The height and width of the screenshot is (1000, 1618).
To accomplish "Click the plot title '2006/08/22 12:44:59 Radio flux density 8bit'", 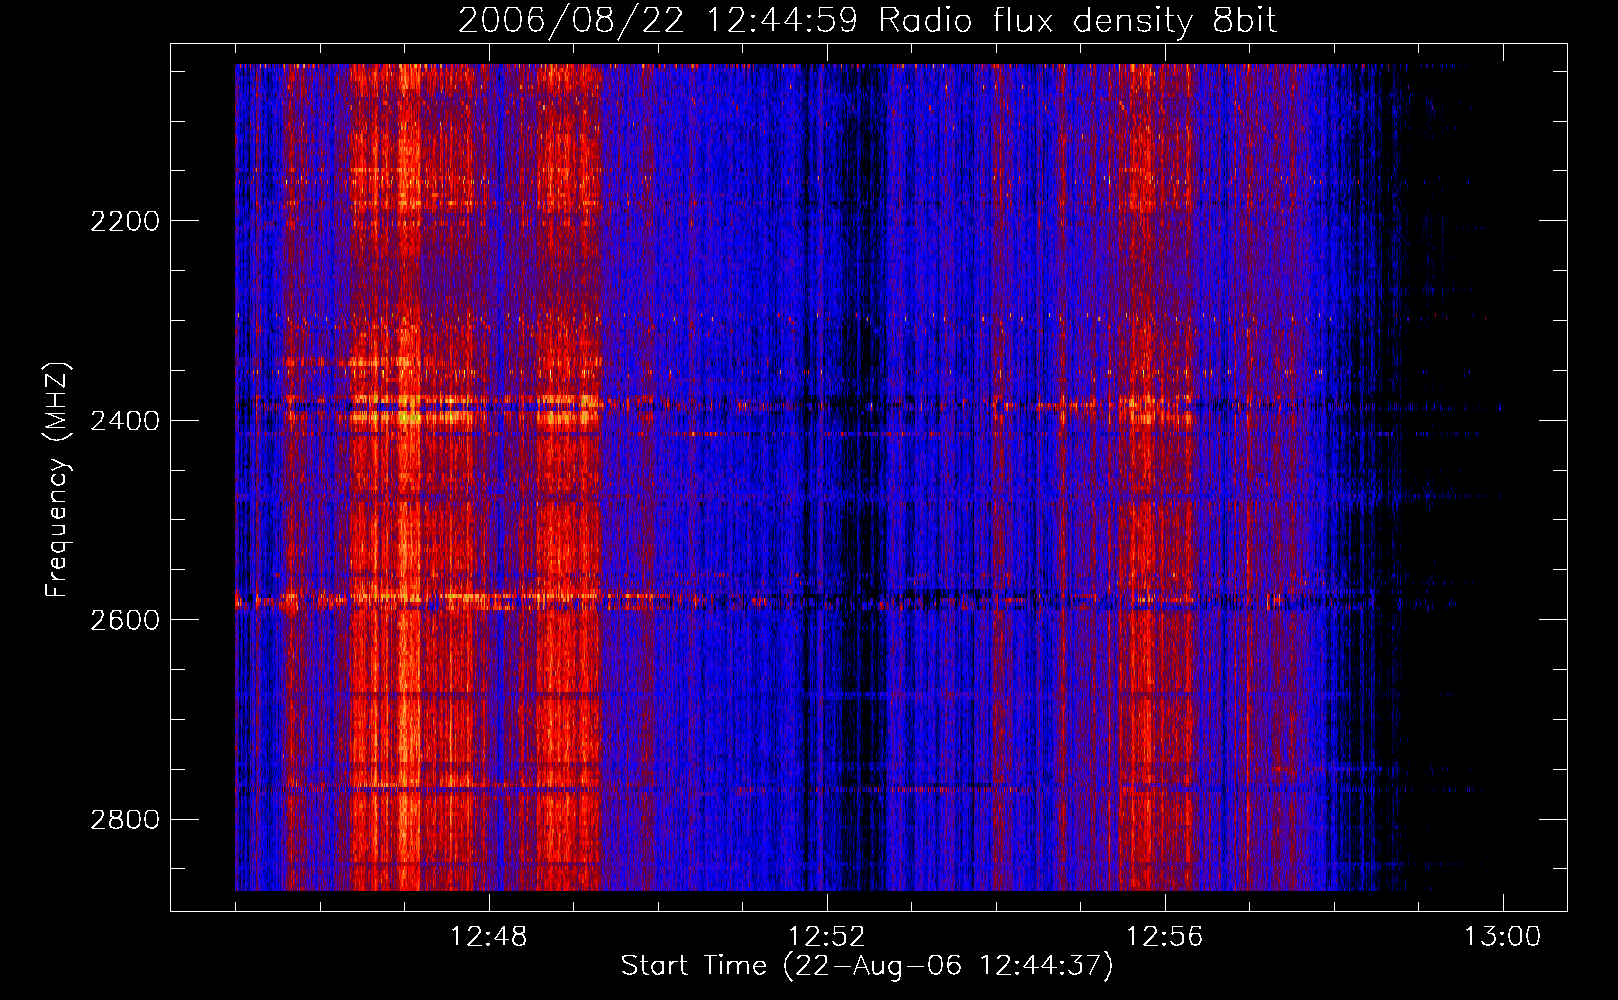I will coord(867,21).
